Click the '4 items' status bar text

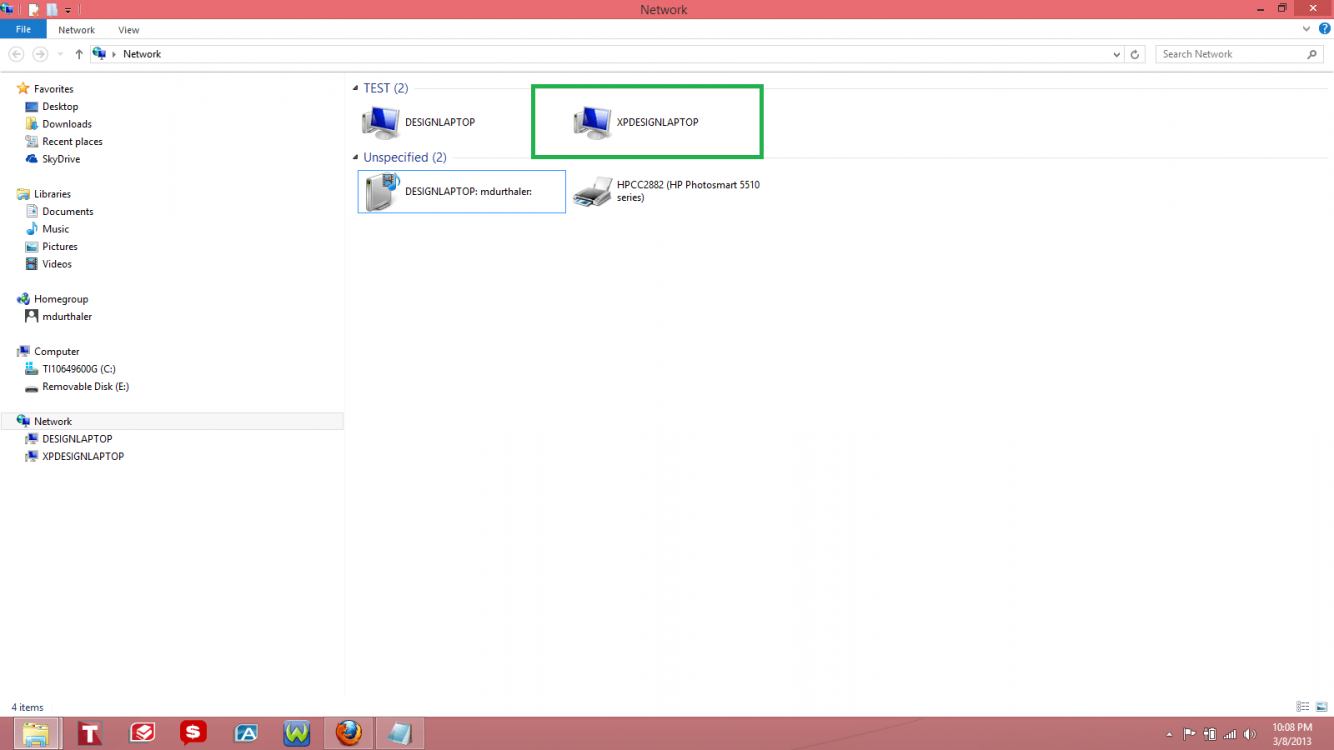(x=27, y=707)
